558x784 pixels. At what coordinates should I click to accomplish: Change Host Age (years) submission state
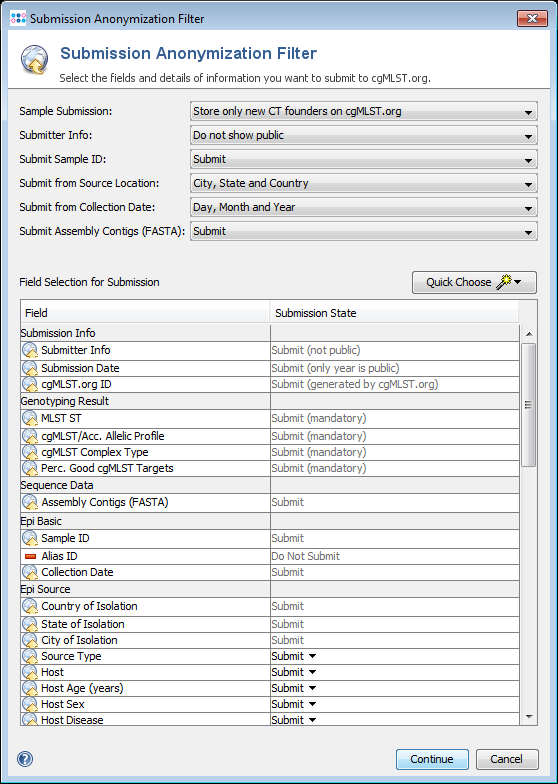(x=294, y=688)
